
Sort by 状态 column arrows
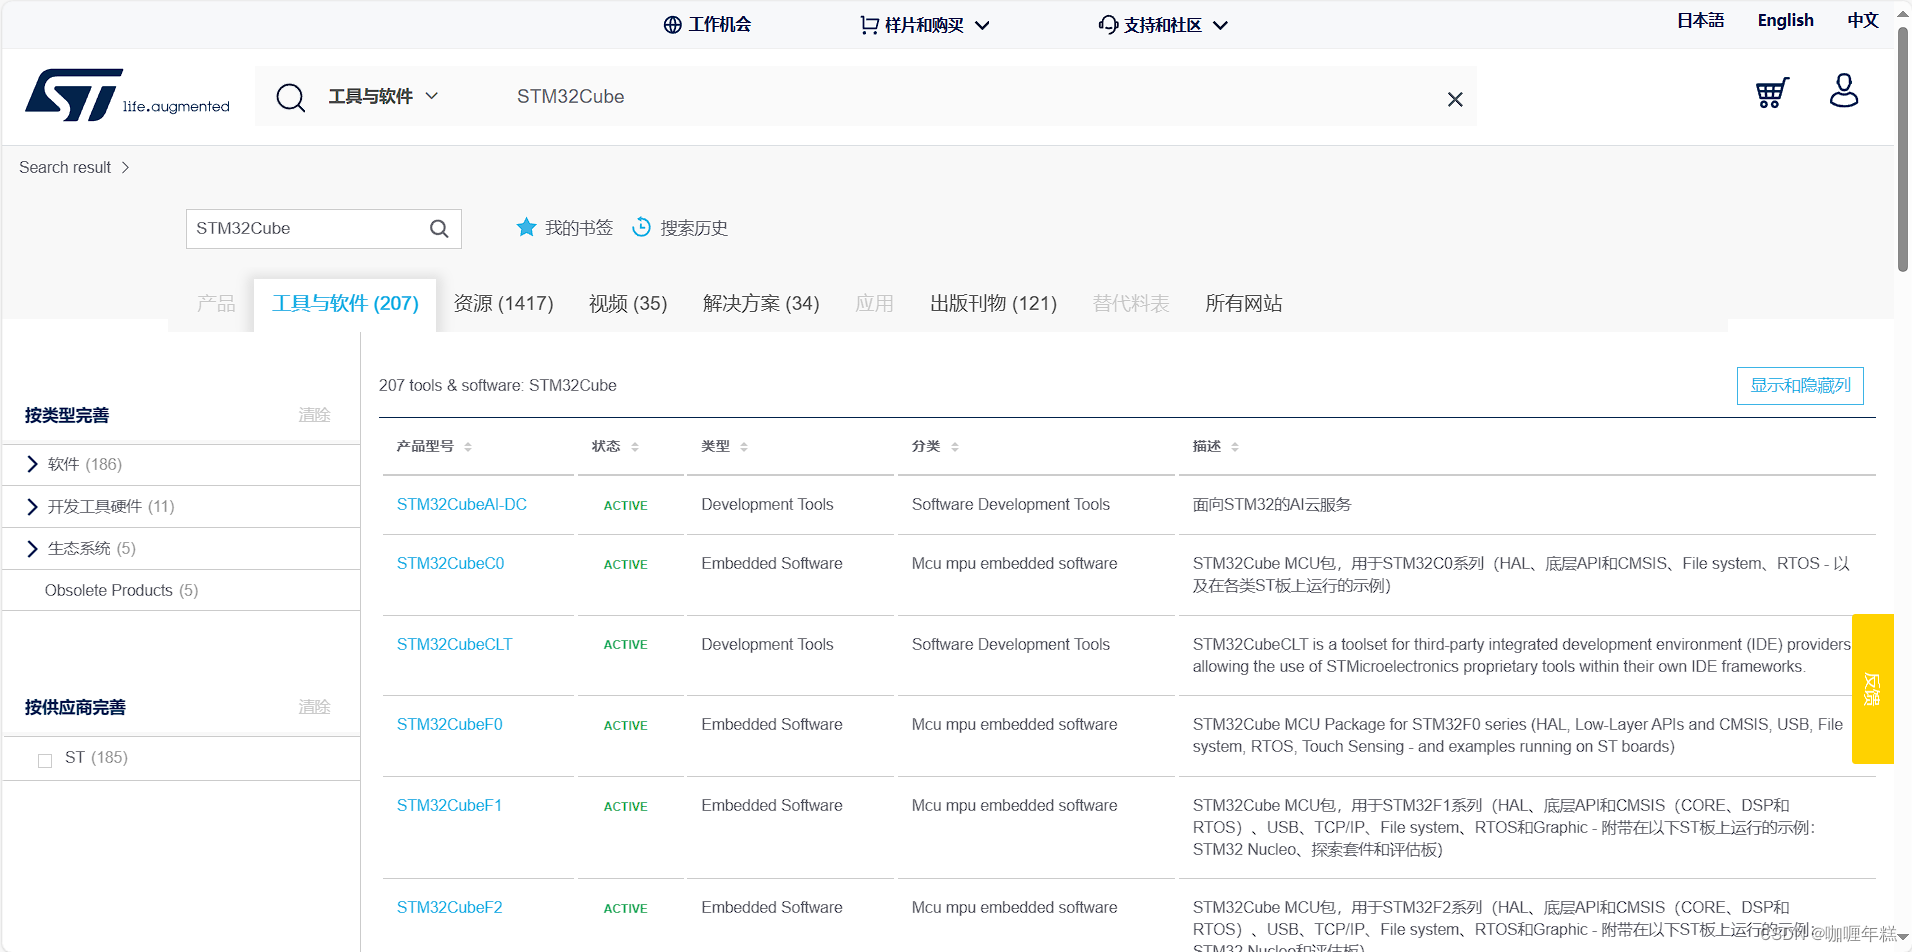(x=635, y=447)
